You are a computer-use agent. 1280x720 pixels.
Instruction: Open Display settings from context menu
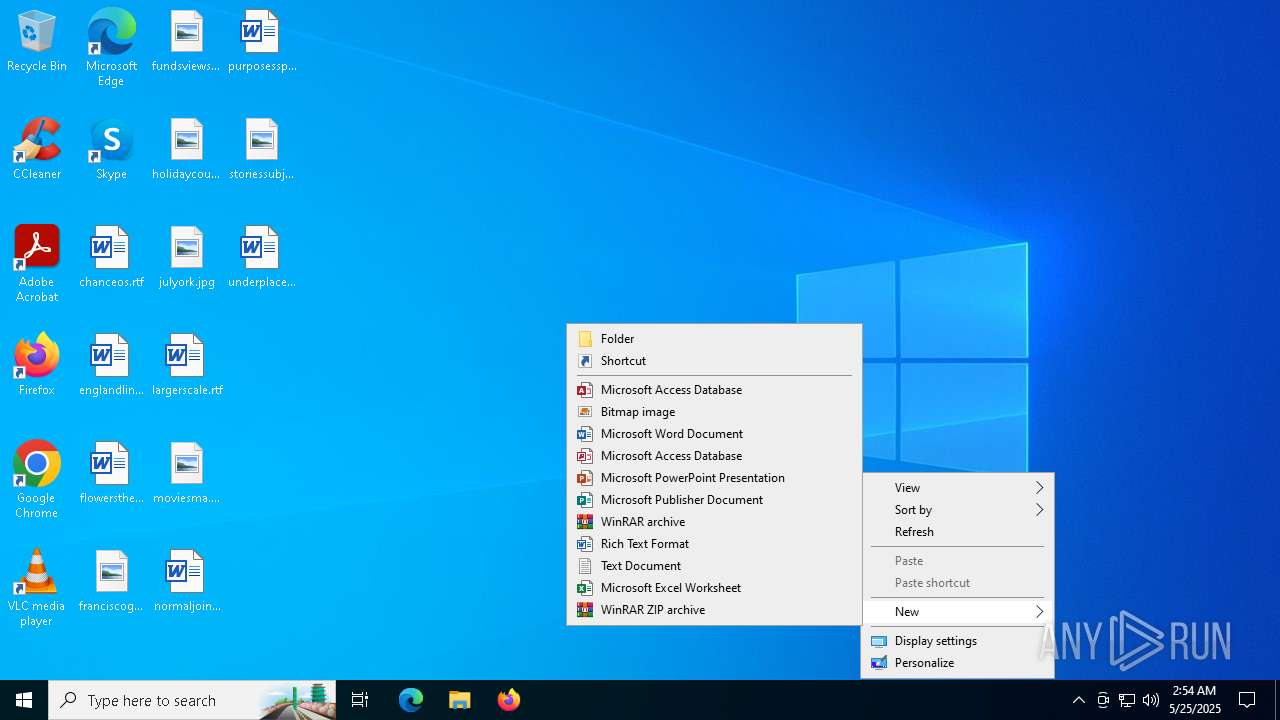pyautogui.click(x=957, y=641)
